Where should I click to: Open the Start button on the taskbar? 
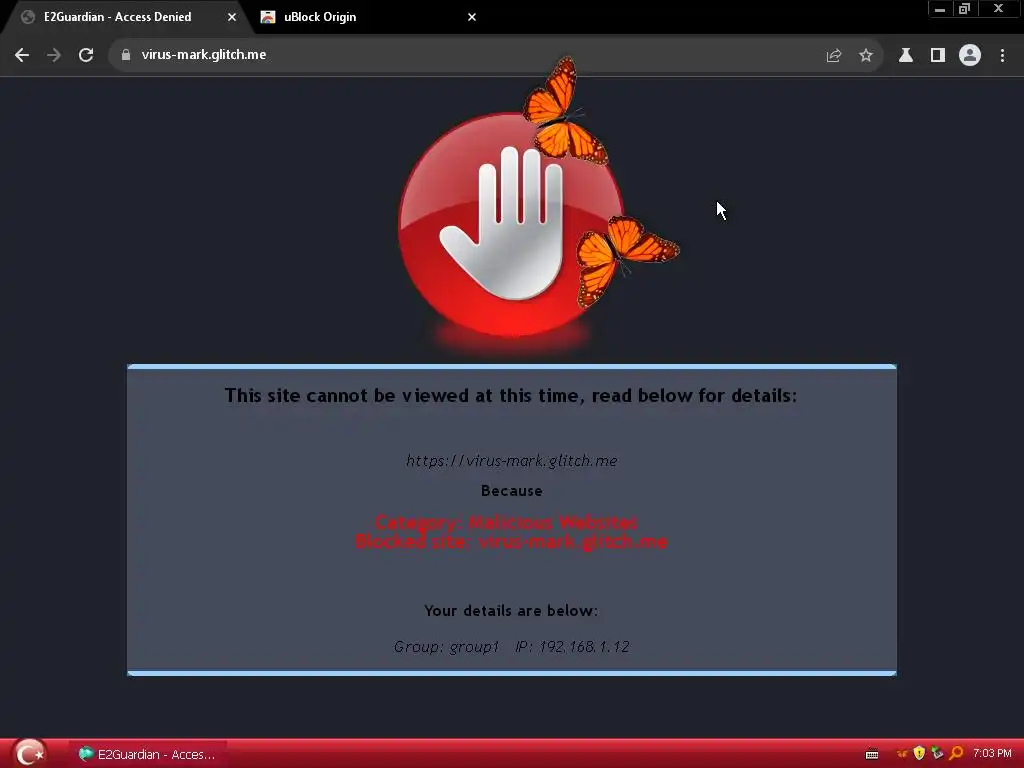click(29, 754)
